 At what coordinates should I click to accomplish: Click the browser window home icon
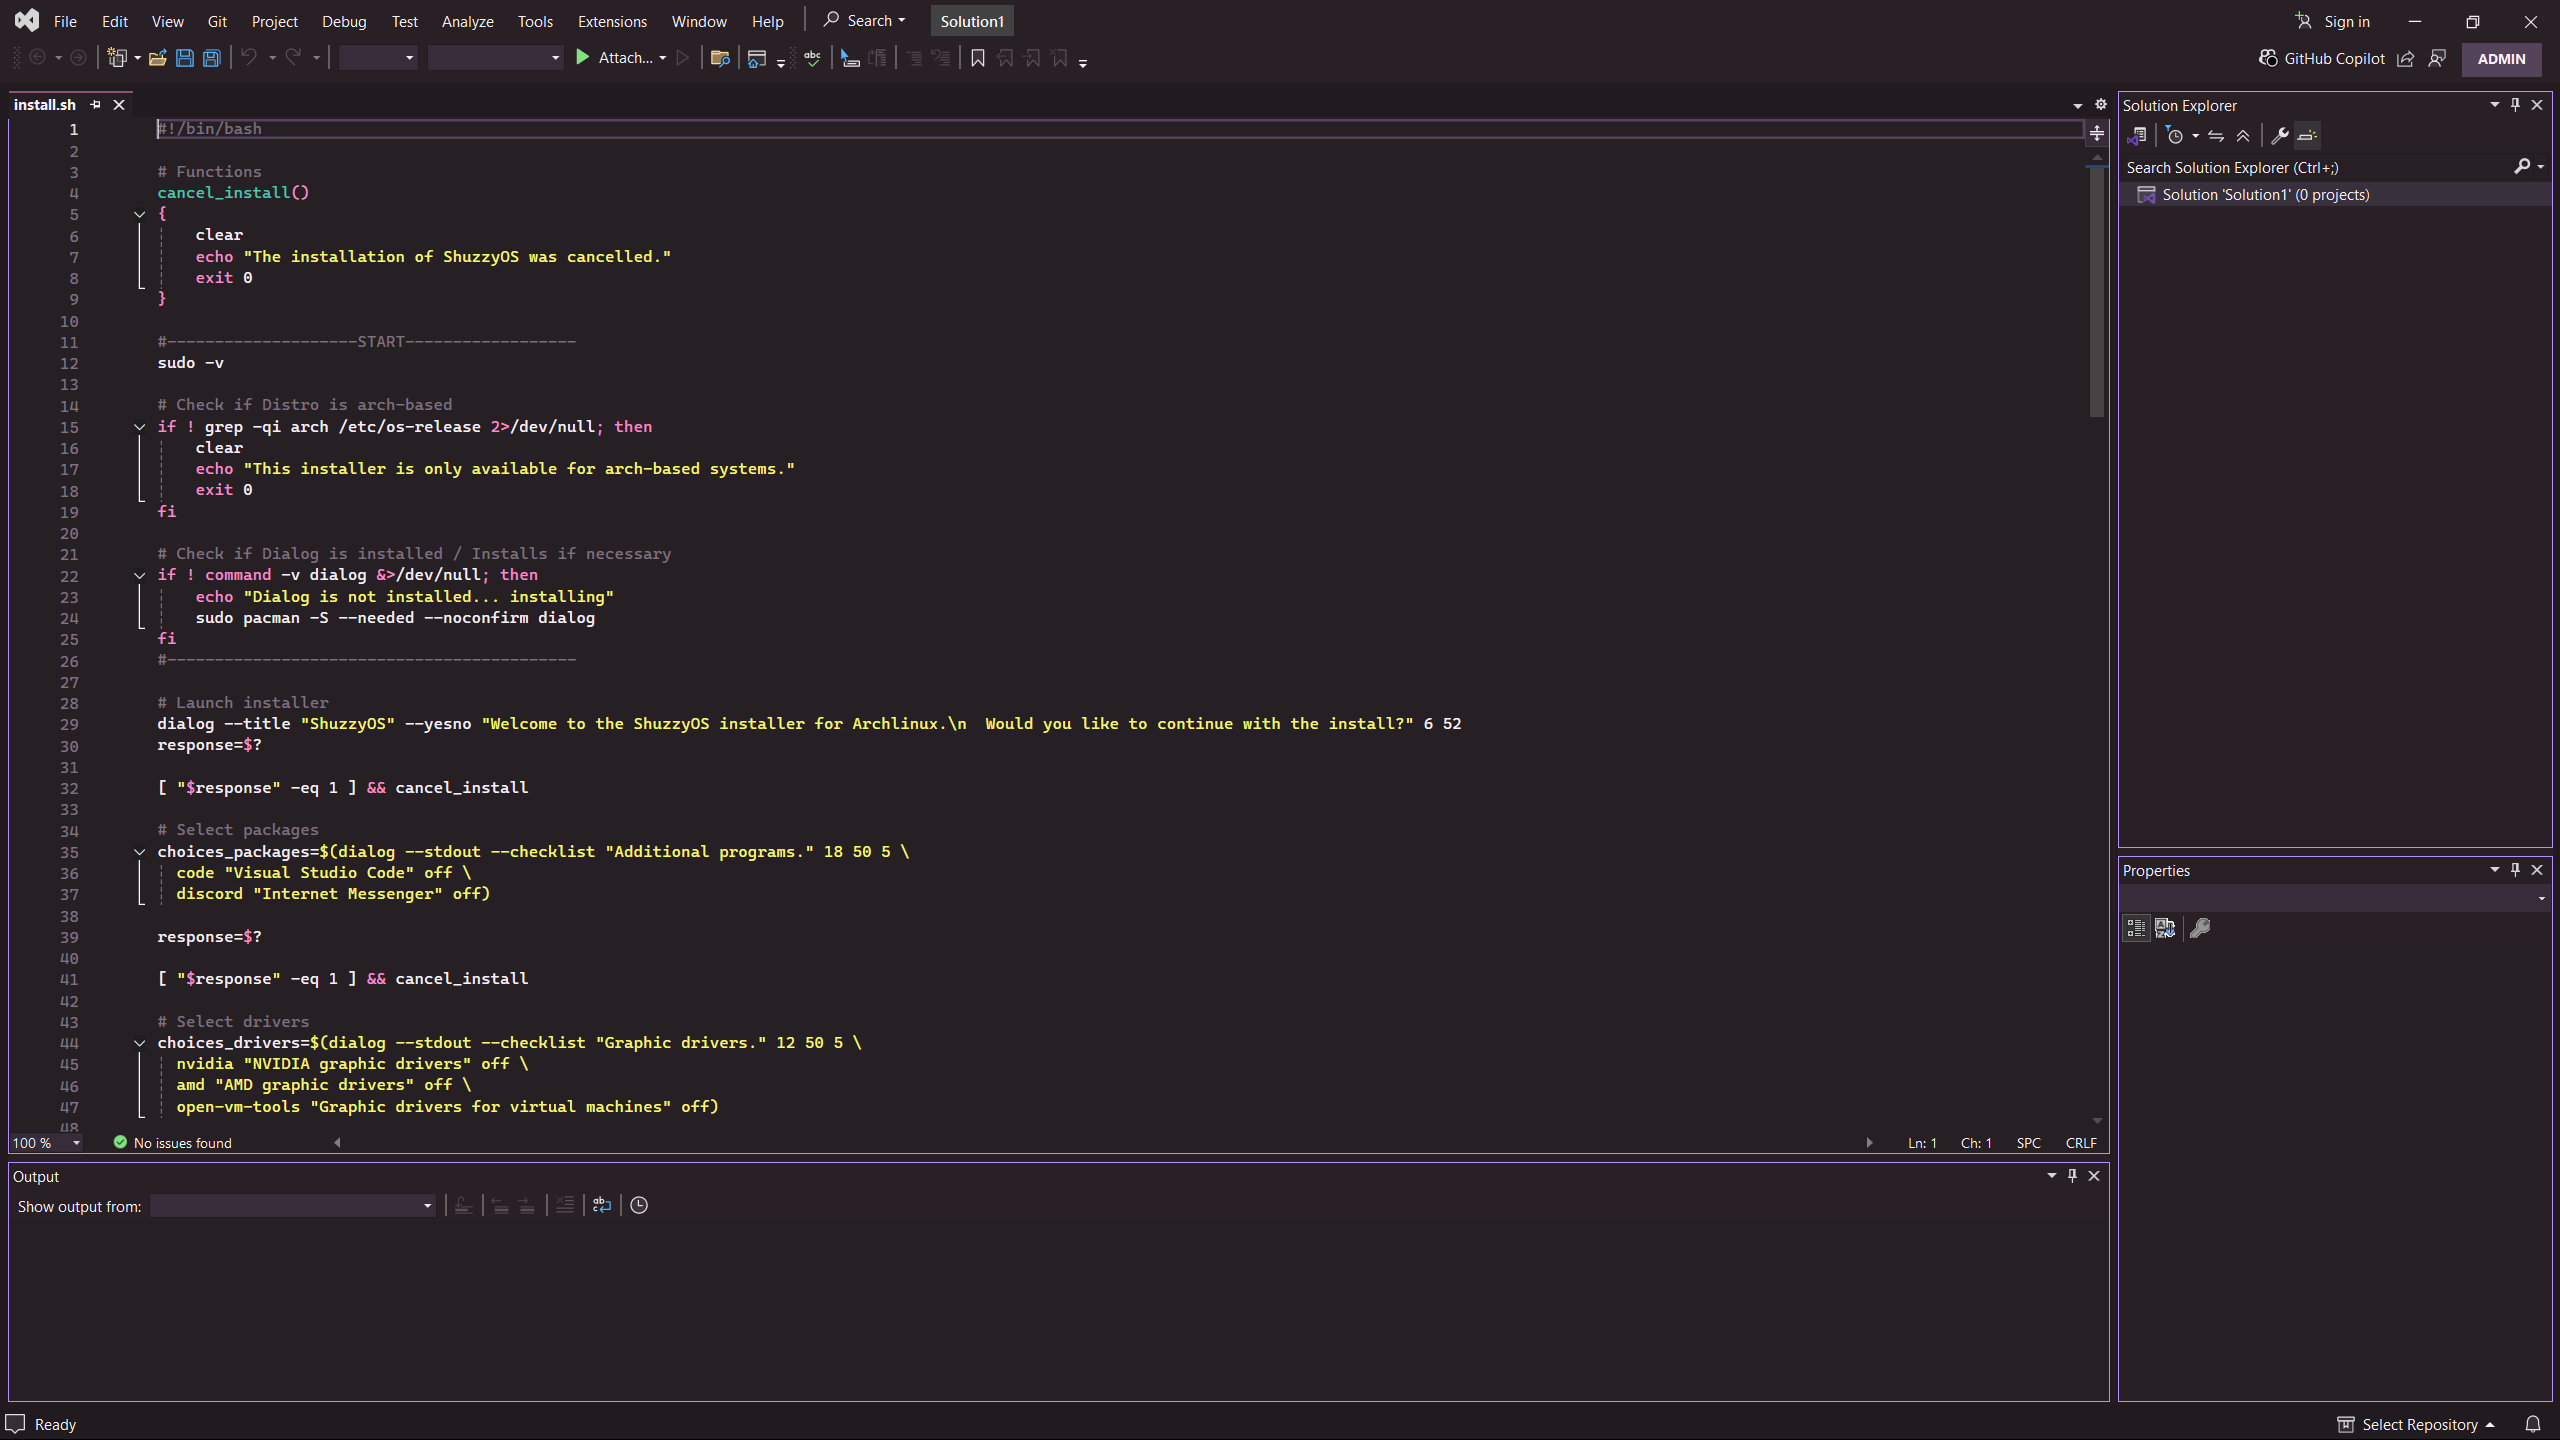(756, 58)
